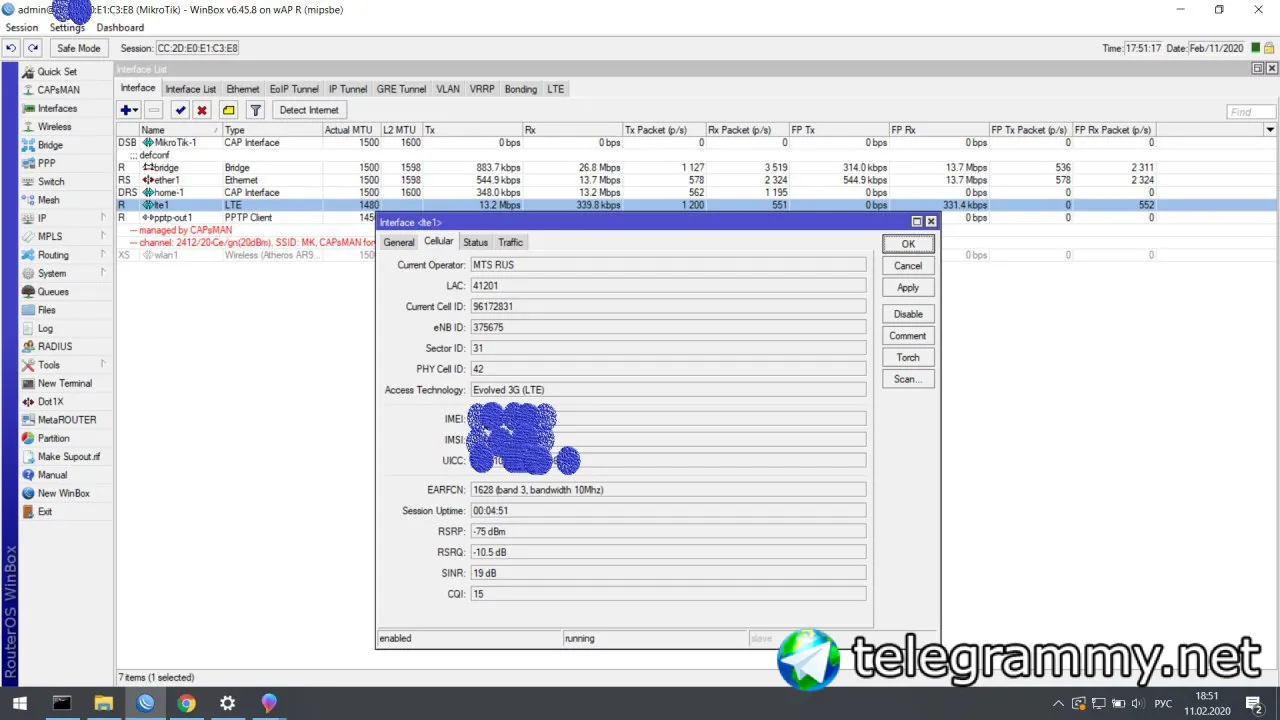The image size is (1280, 720).
Task: Disable selected interface with red X icon
Action: (x=202, y=110)
